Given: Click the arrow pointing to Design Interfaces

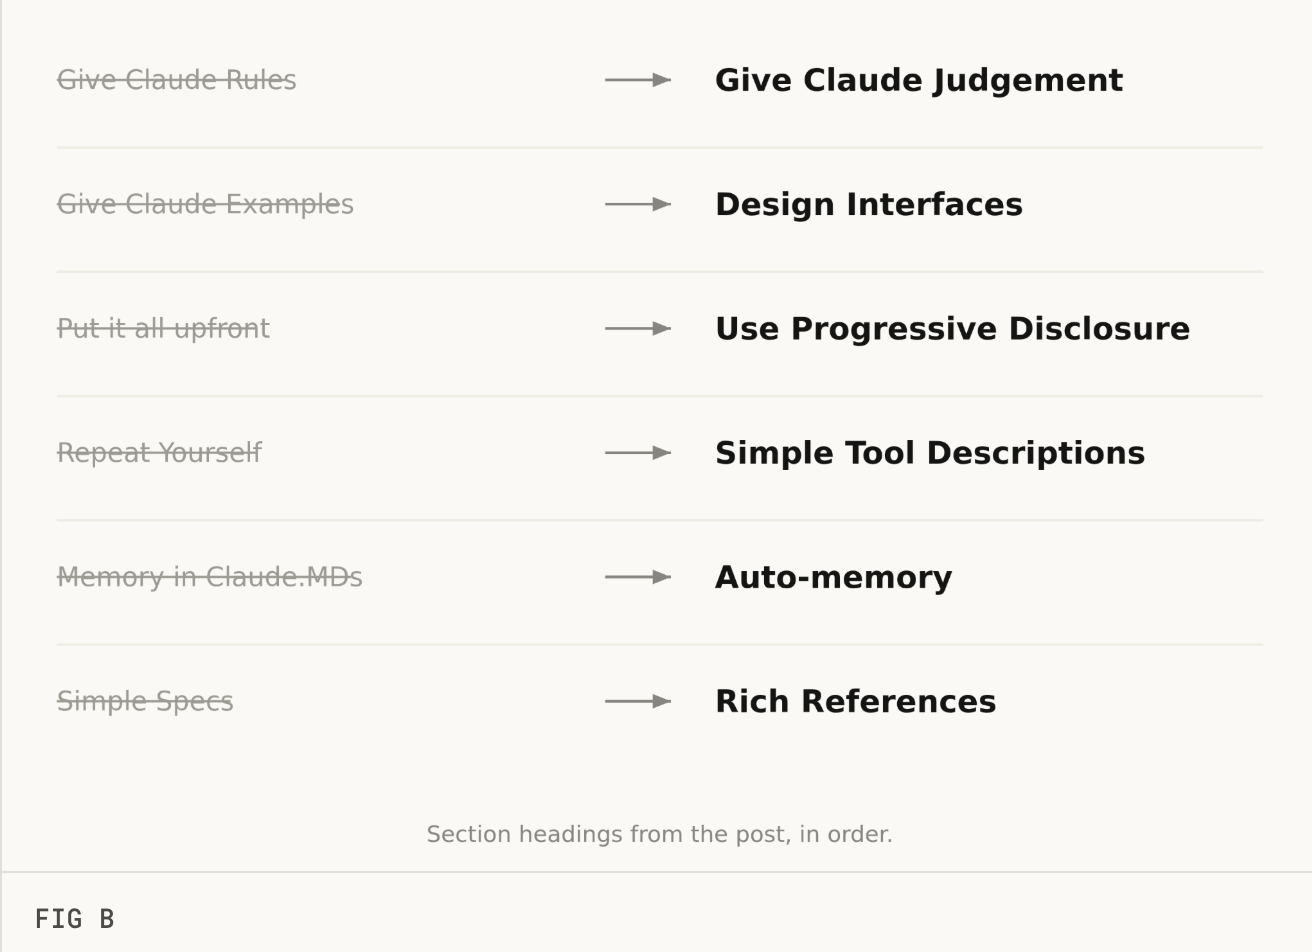Looking at the screenshot, I should pyautogui.click(x=638, y=204).
